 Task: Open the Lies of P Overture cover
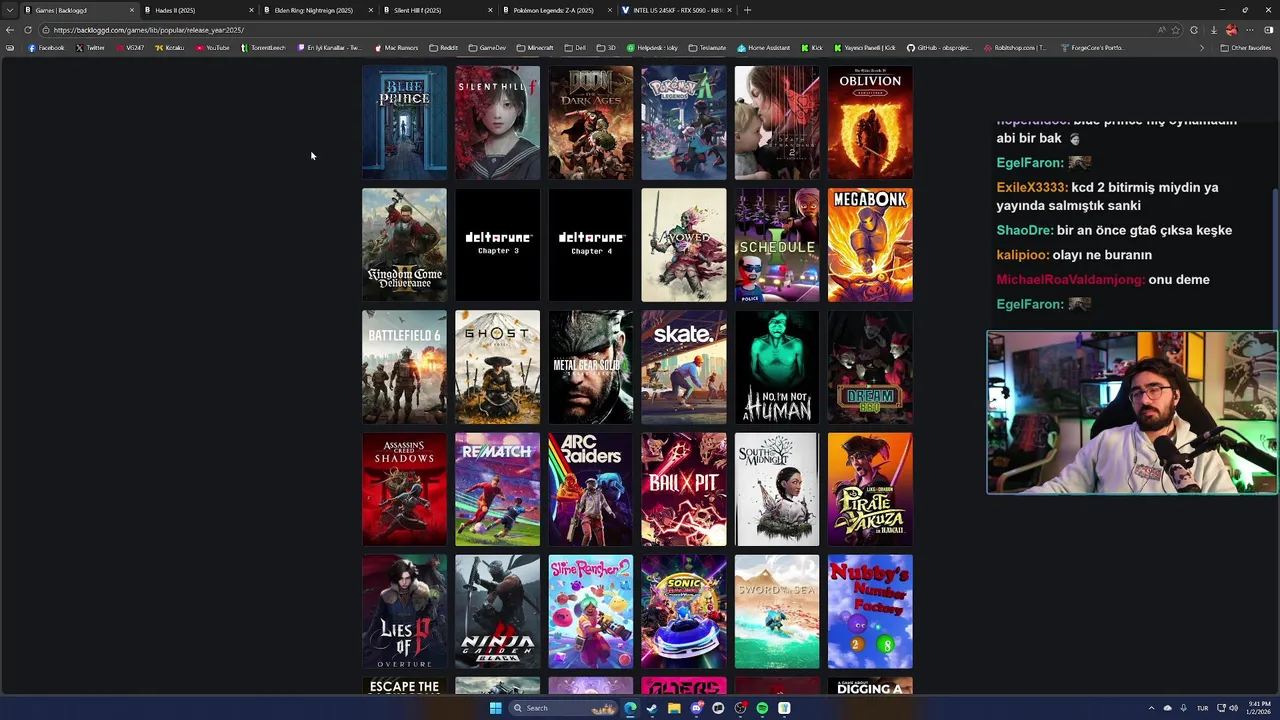click(404, 612)
